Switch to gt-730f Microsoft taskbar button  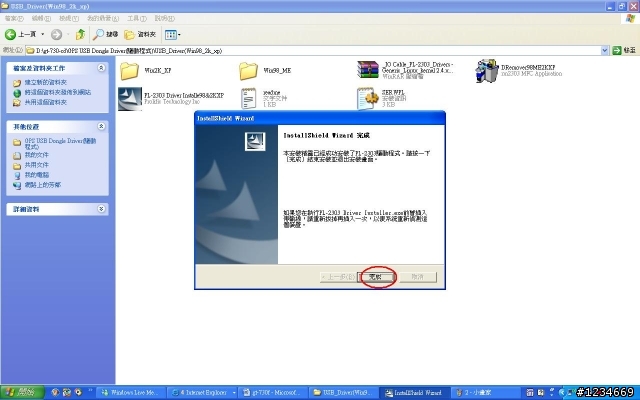point(272,393)
